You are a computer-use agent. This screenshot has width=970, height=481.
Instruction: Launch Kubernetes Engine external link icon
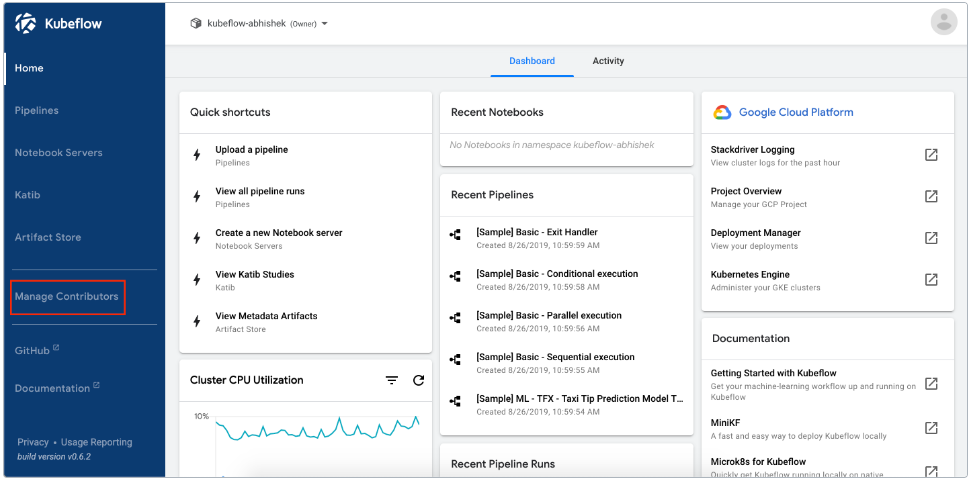930,280
